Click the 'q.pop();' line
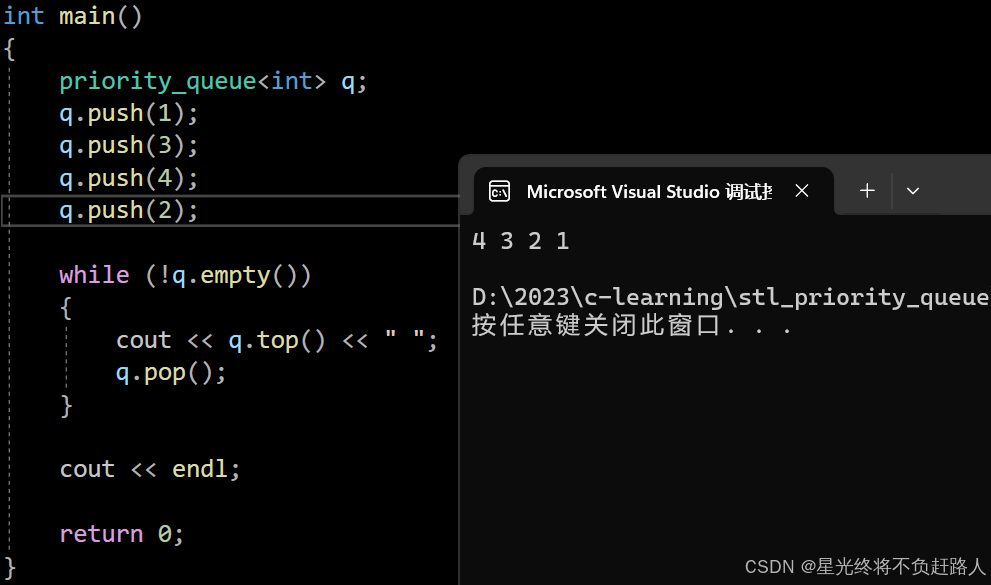Image resolution: width=991 pixels, height=585 pixels. [171, 373]
